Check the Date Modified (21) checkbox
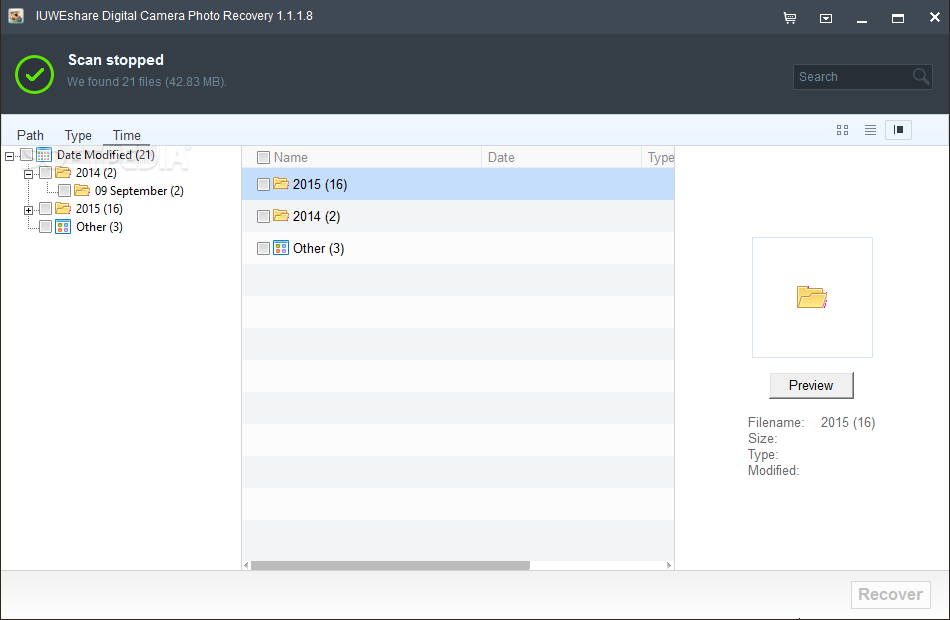The image size is (950, 620). point(27,155)
